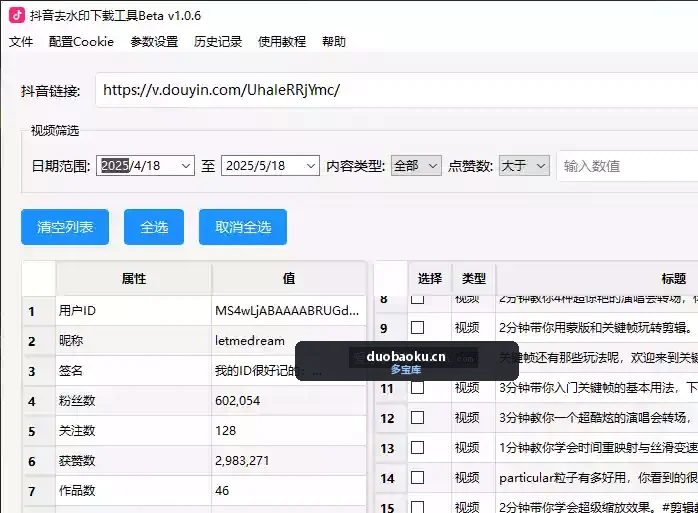Click the 值 column header
The image size is (698, 513).
[289, 279]
